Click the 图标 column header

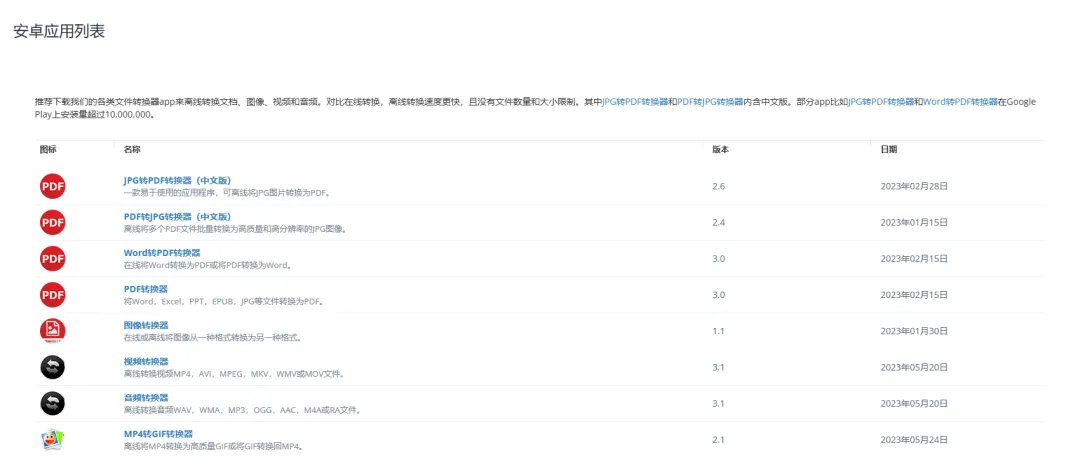click(x=48, y=150)
